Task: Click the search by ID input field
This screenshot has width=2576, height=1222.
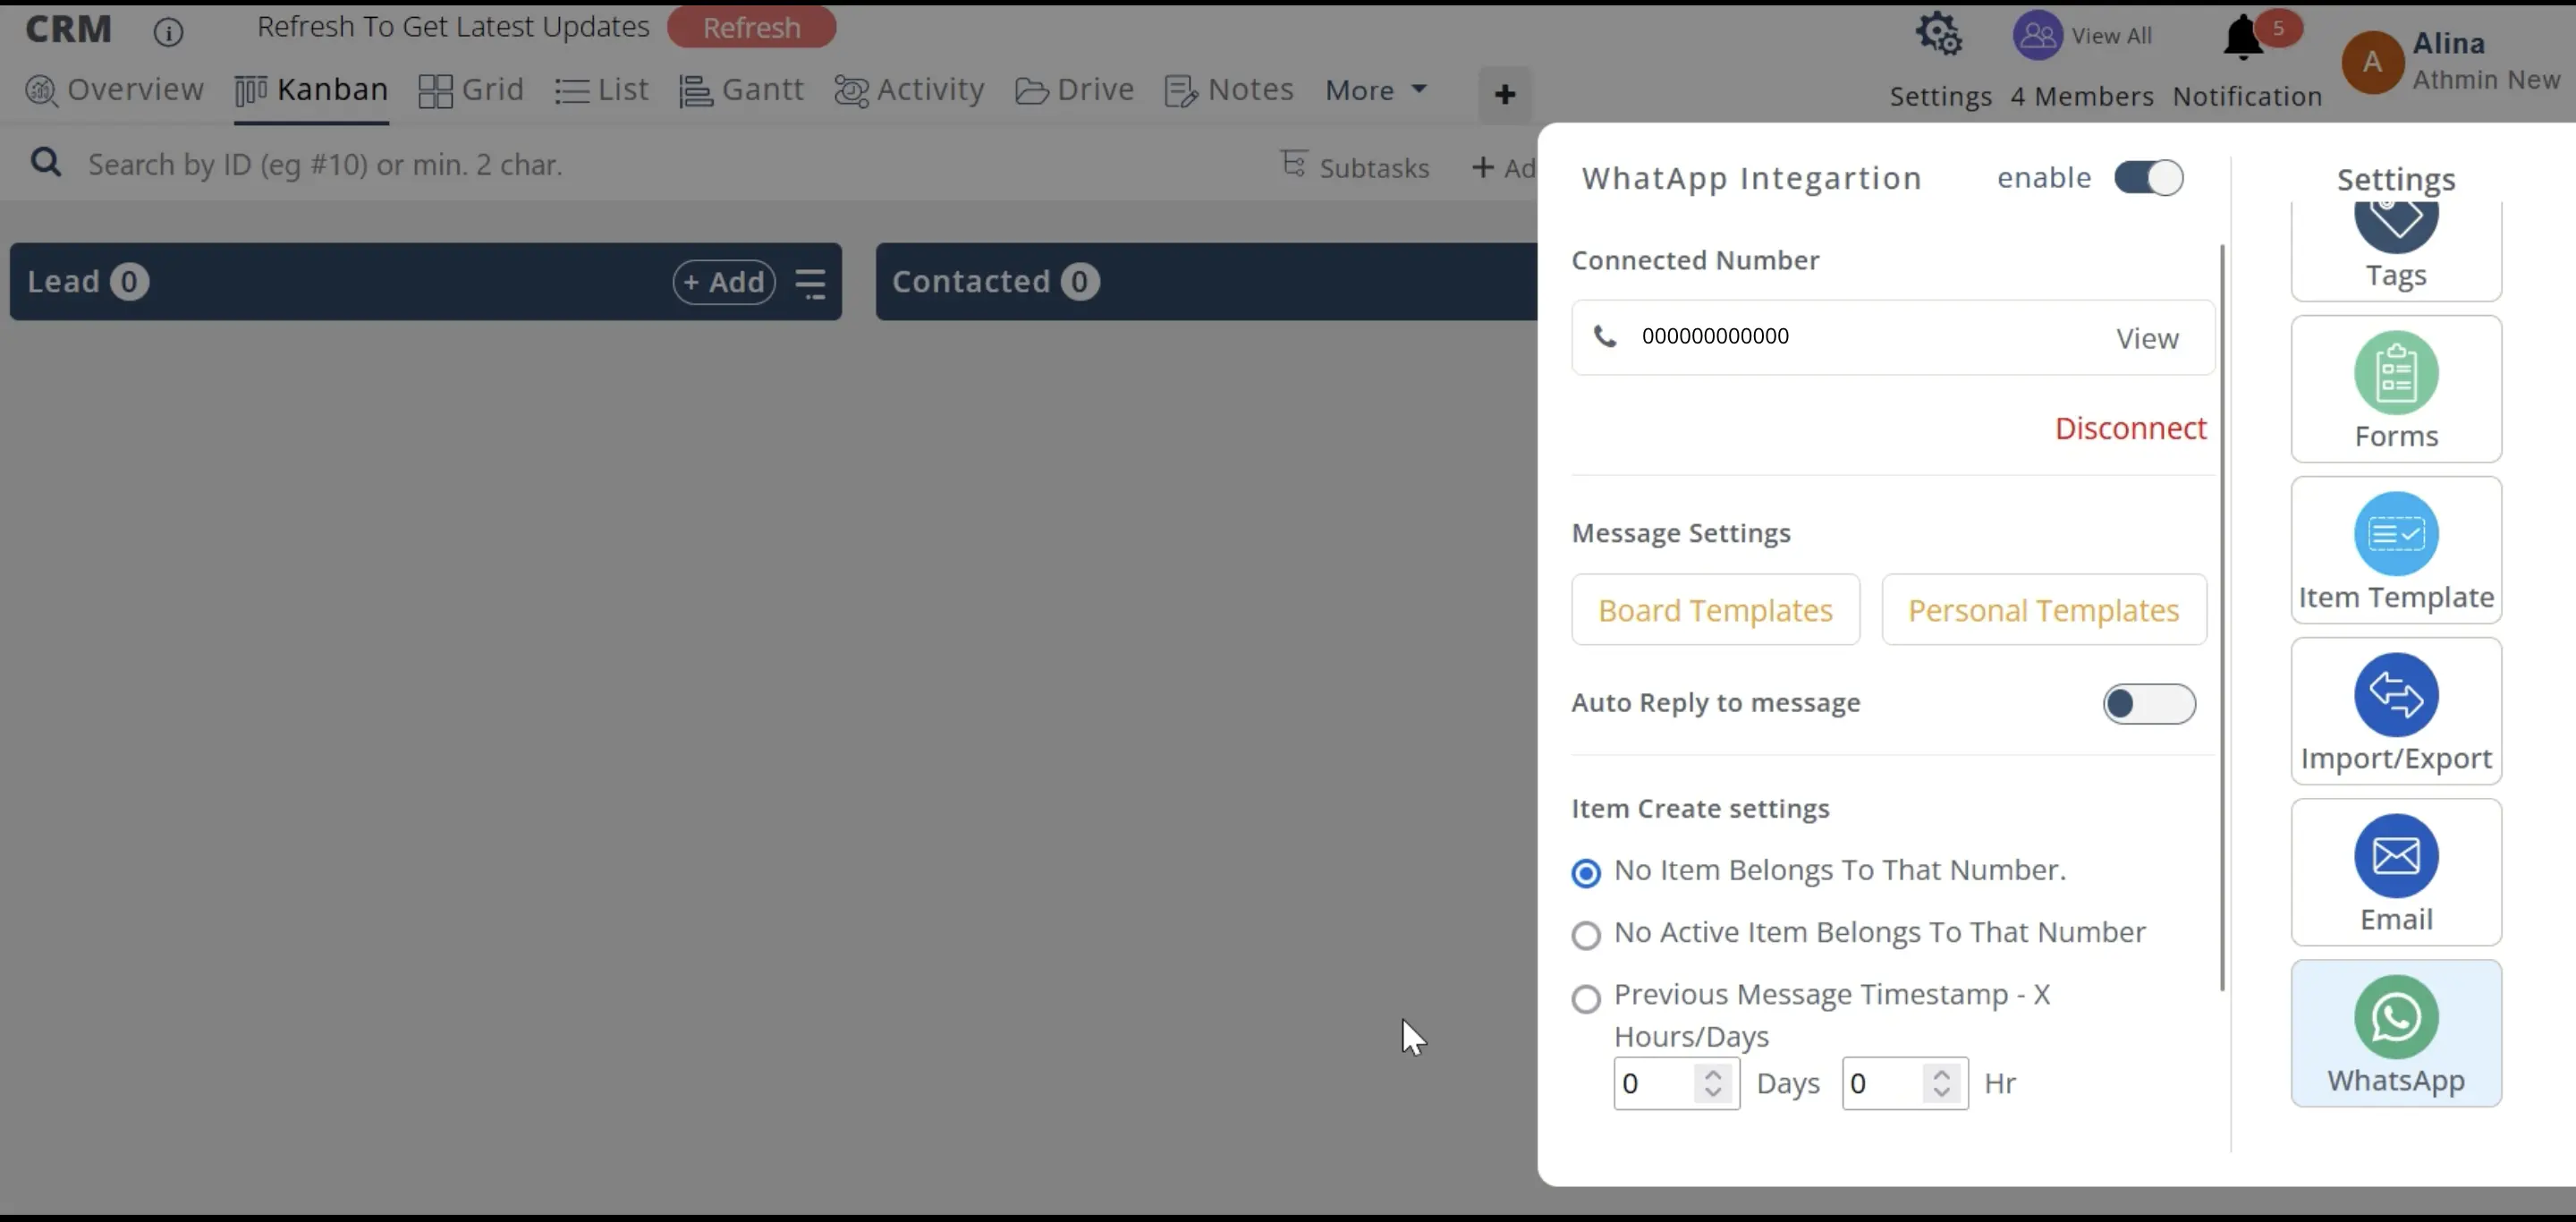Action: tap(325, 165)
